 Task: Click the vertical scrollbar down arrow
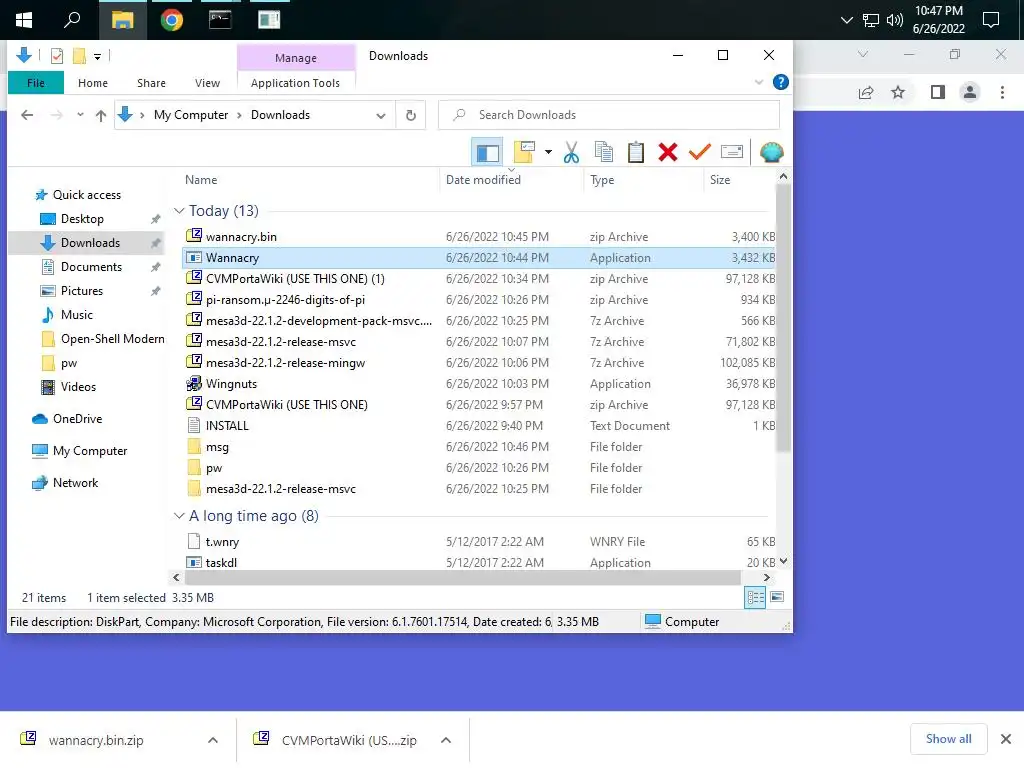click(784, 561)
